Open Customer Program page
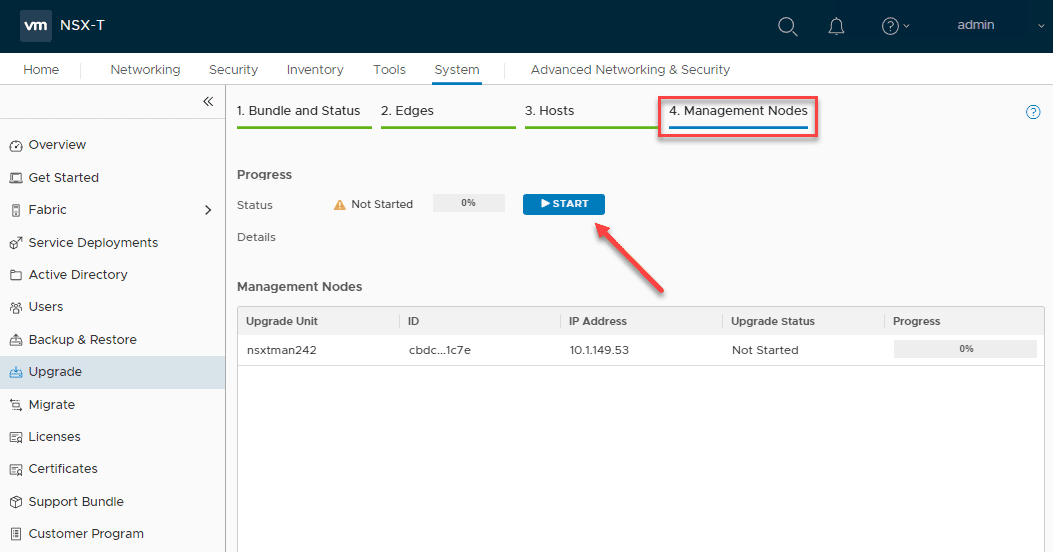 [x=86, y=534]
